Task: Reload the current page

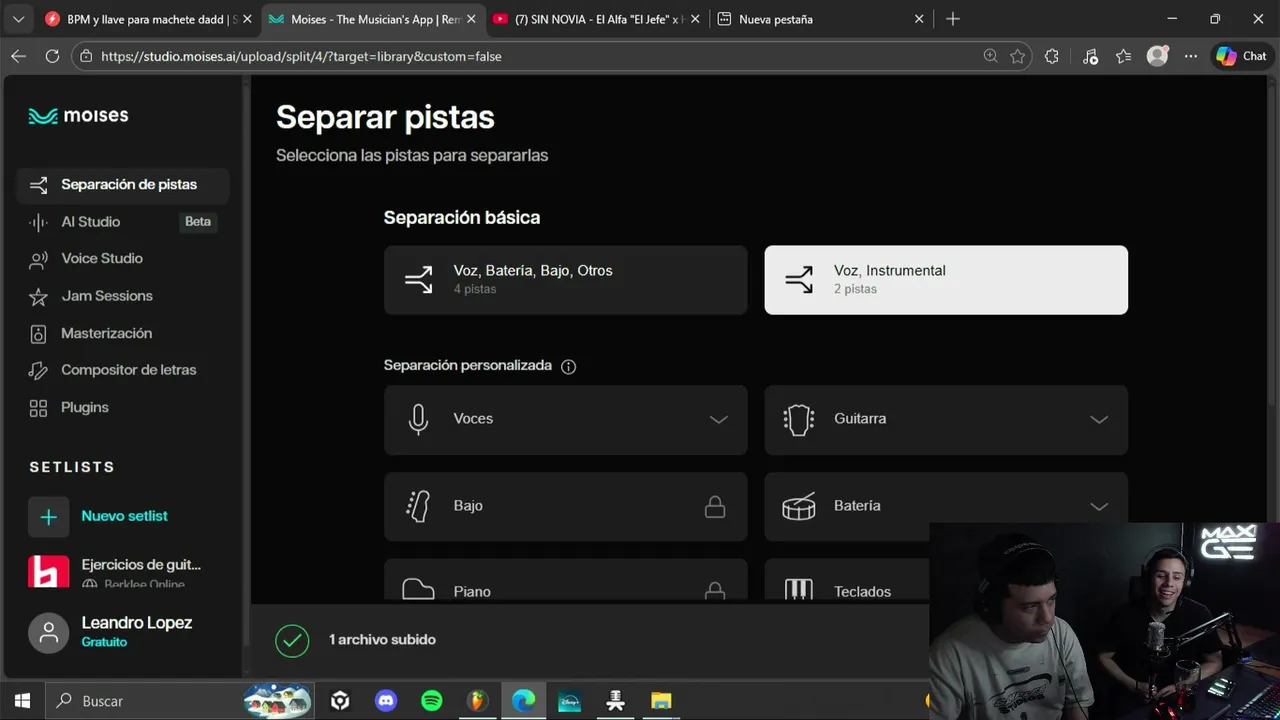Action: point(52,56)
